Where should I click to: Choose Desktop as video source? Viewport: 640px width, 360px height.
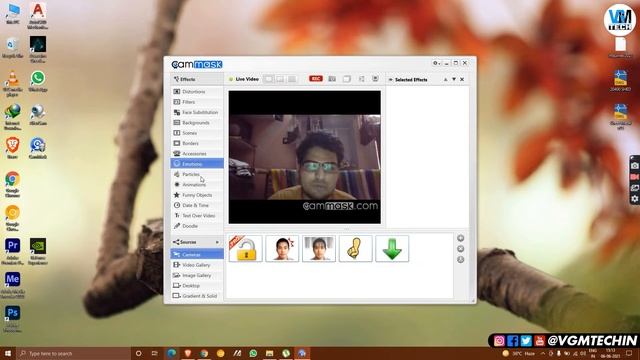197,285
